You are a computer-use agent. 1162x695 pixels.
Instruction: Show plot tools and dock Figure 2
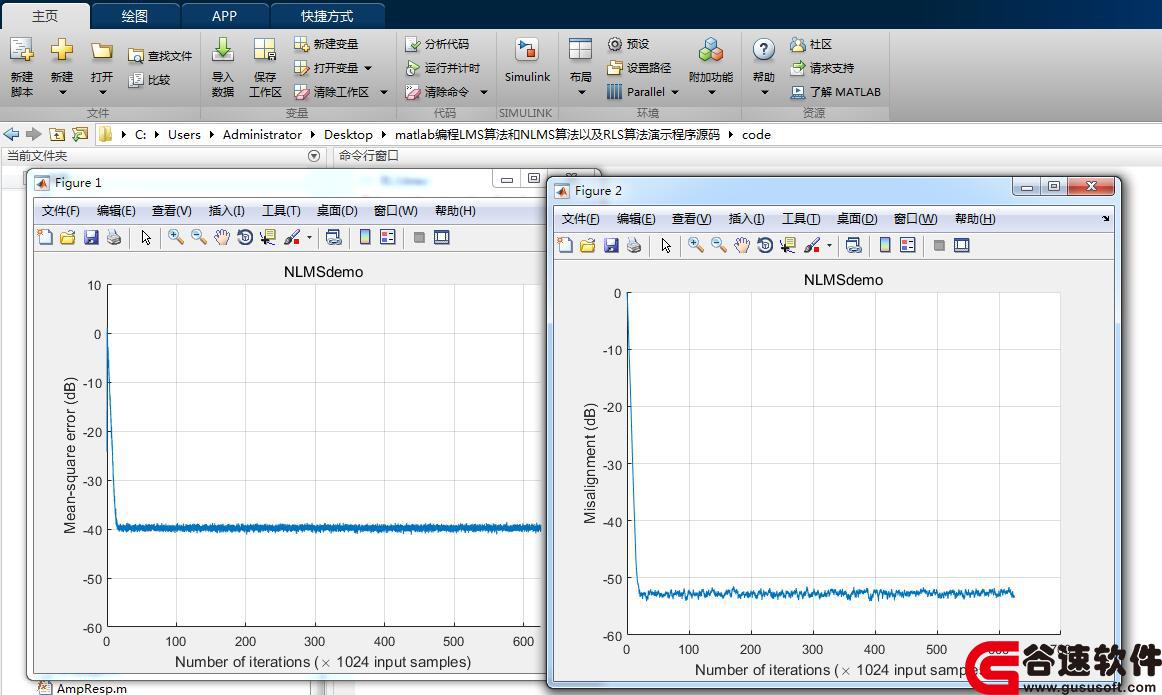point(962,245)
